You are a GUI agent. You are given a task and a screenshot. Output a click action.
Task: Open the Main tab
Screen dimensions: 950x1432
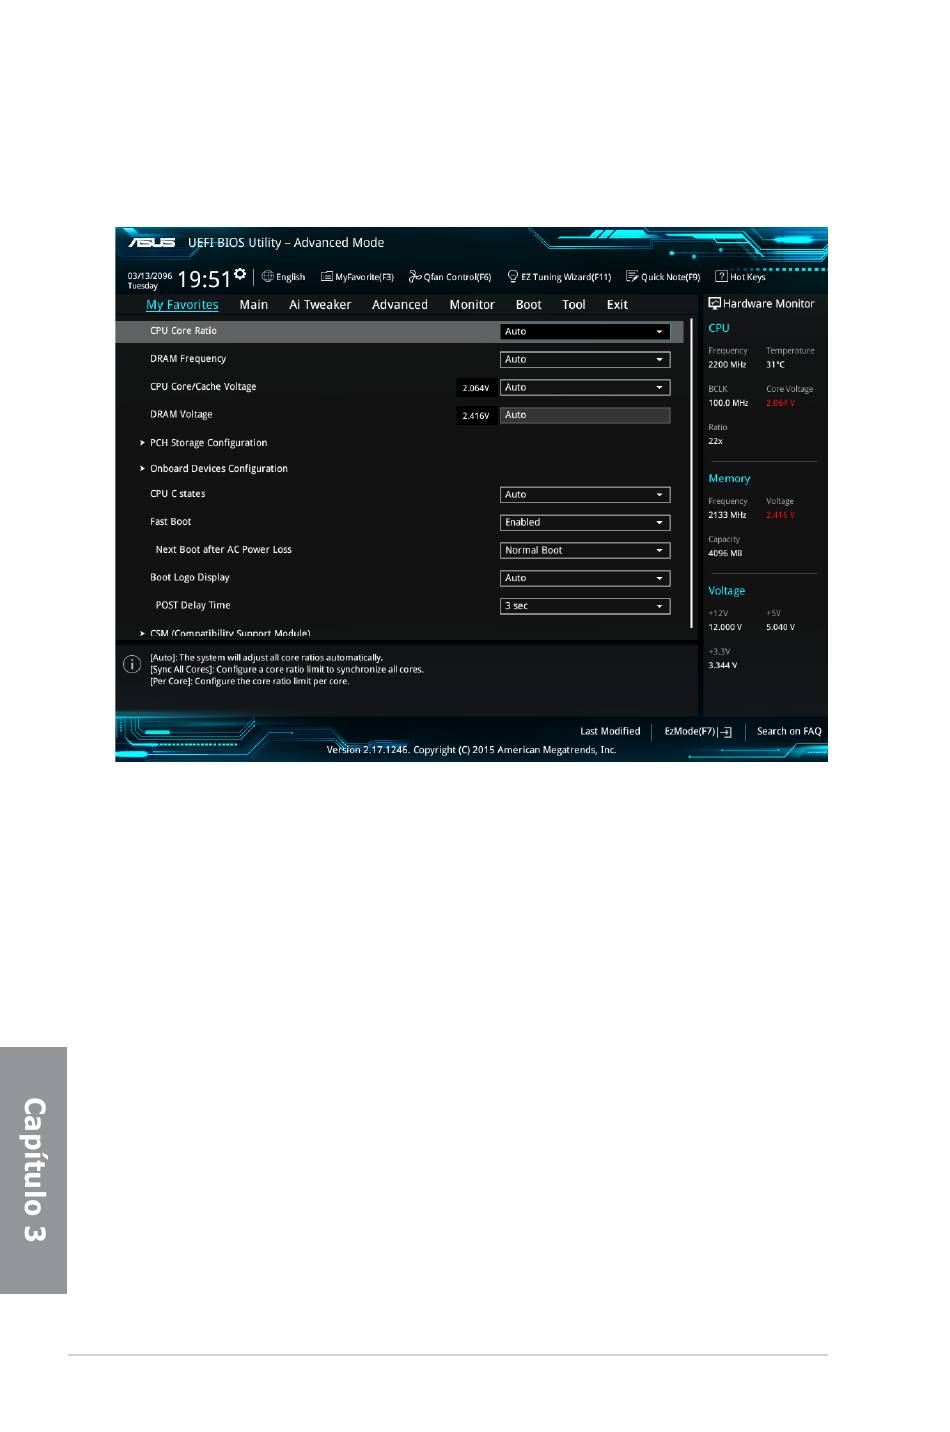[254, 305]
